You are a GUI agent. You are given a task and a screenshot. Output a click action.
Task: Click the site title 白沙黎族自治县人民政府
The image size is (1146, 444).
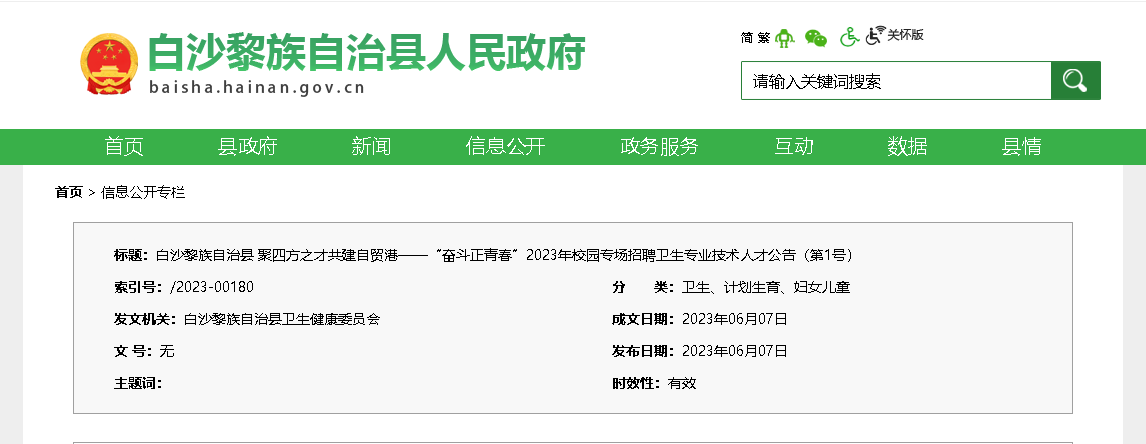pos(366,52)
